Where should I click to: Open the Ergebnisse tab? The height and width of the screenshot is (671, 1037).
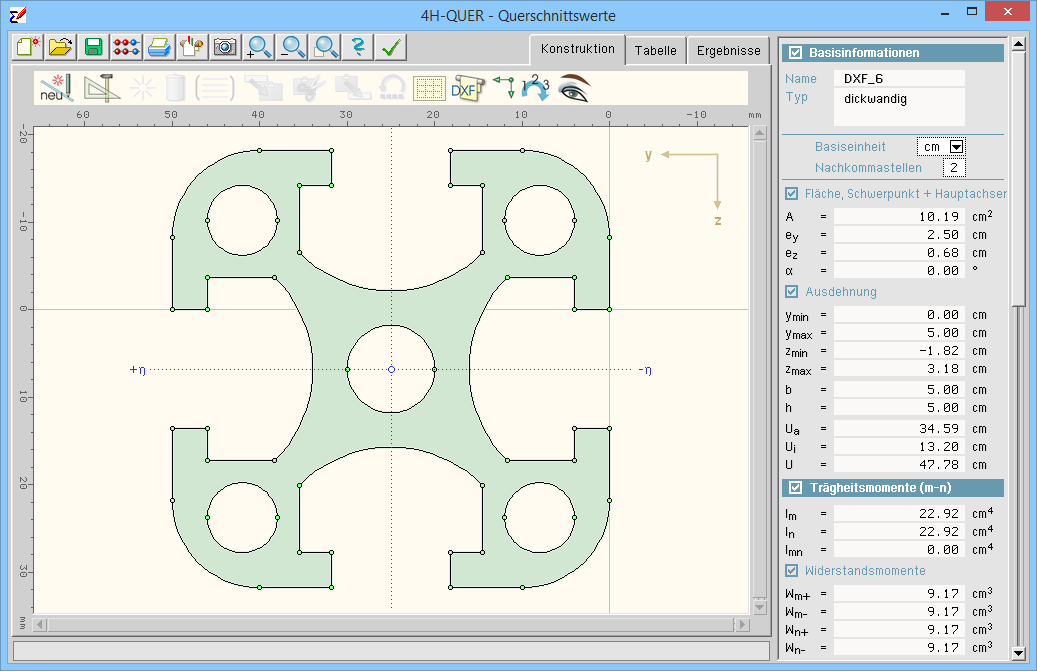[x=729, y=50]
